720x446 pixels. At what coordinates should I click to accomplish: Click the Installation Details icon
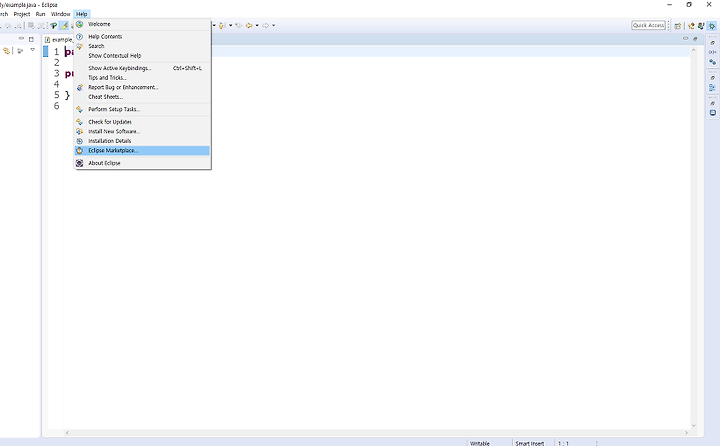coord(79,141)
